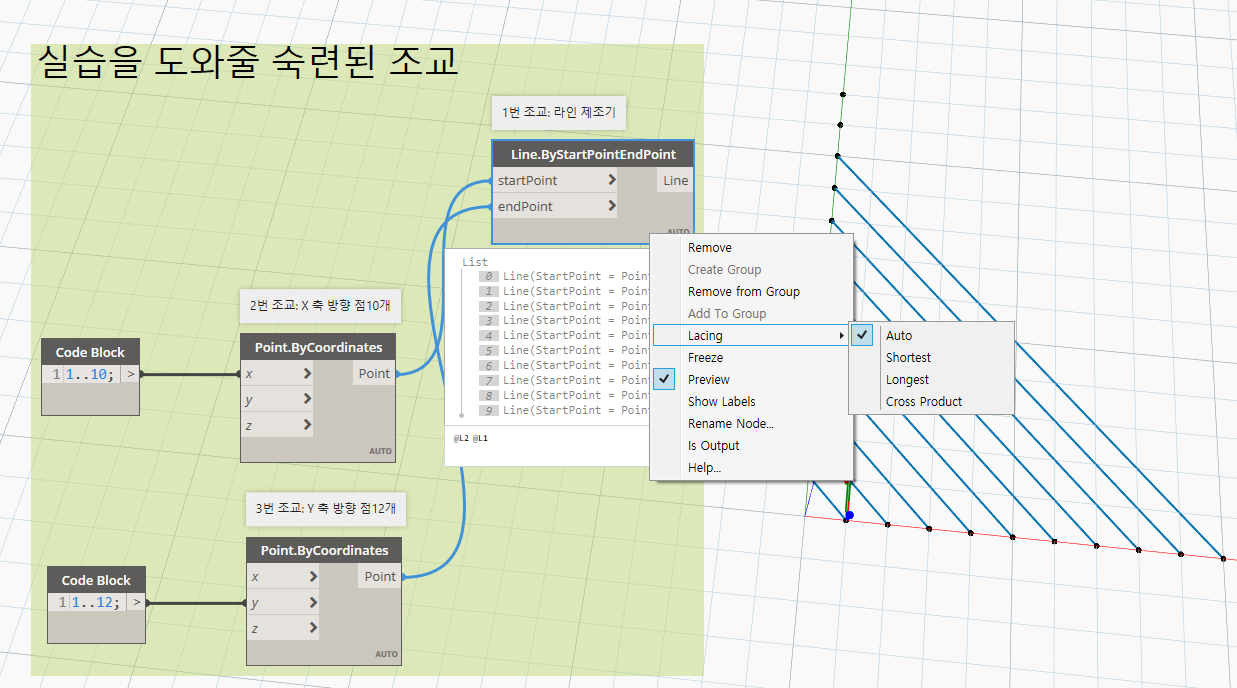Click the startPoint port label
The height and width of the screenshot is (688, 1237).
coord(527,180)
